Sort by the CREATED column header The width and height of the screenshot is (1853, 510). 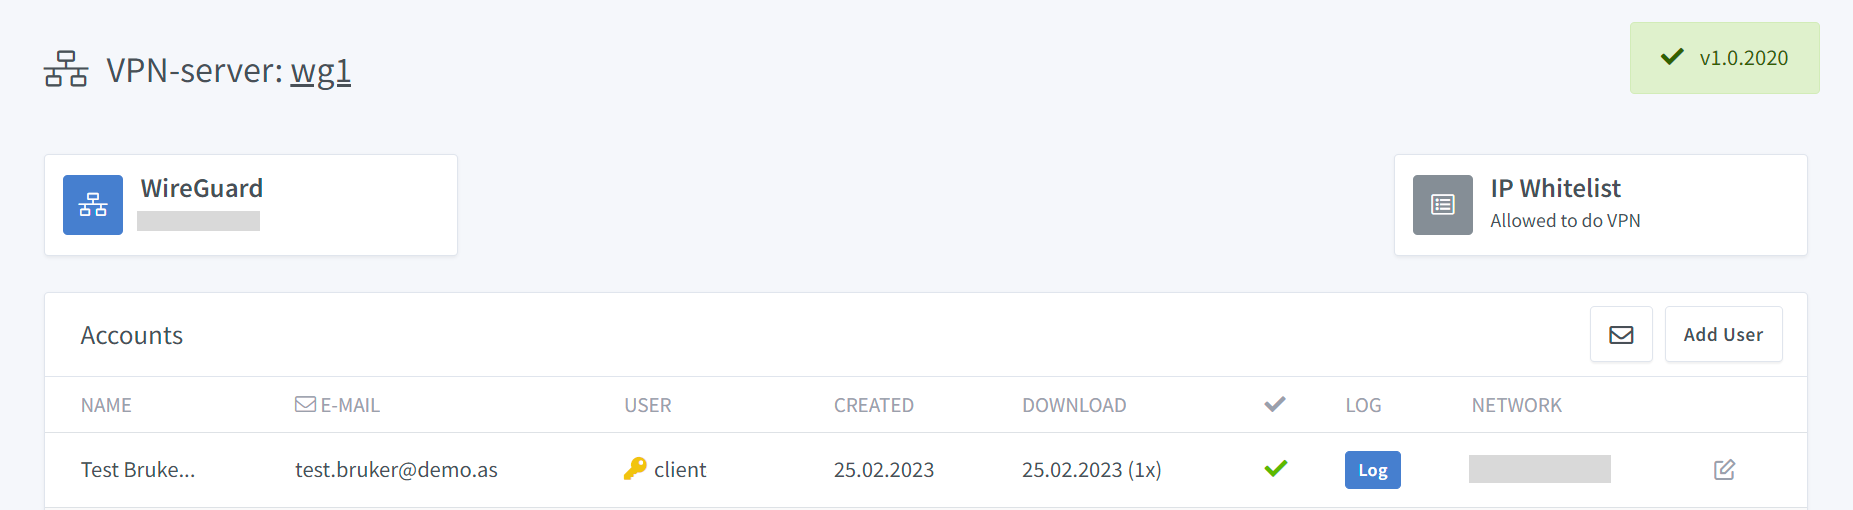873,405
